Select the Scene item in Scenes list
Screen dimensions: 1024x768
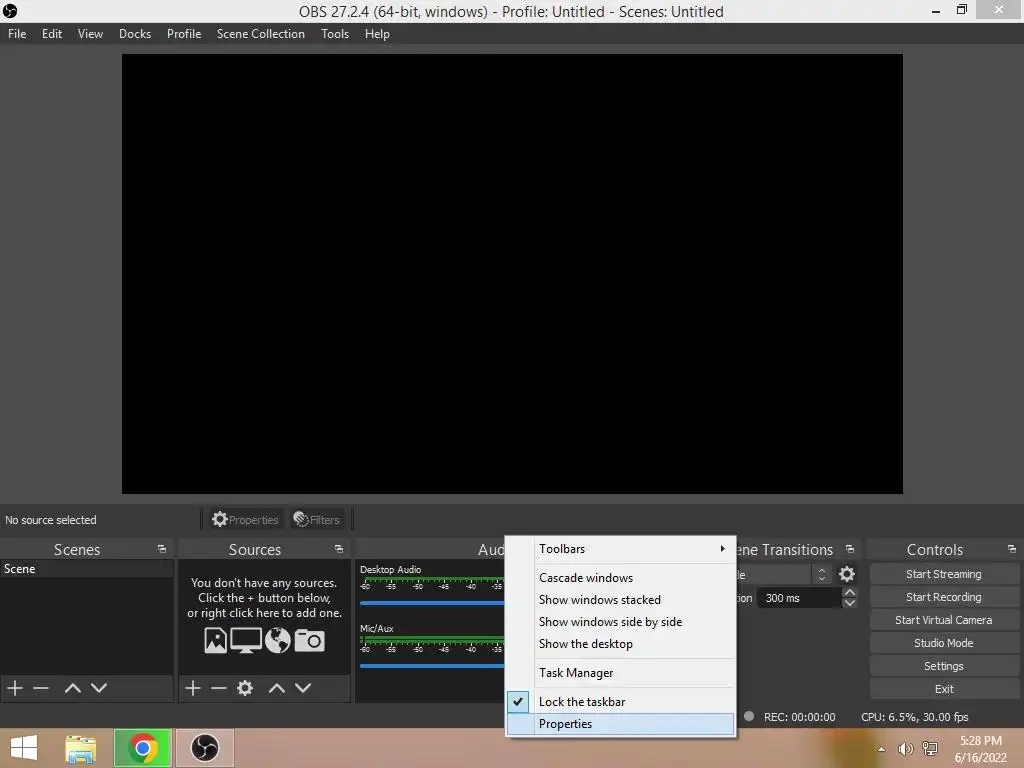[x=86, y=569]
